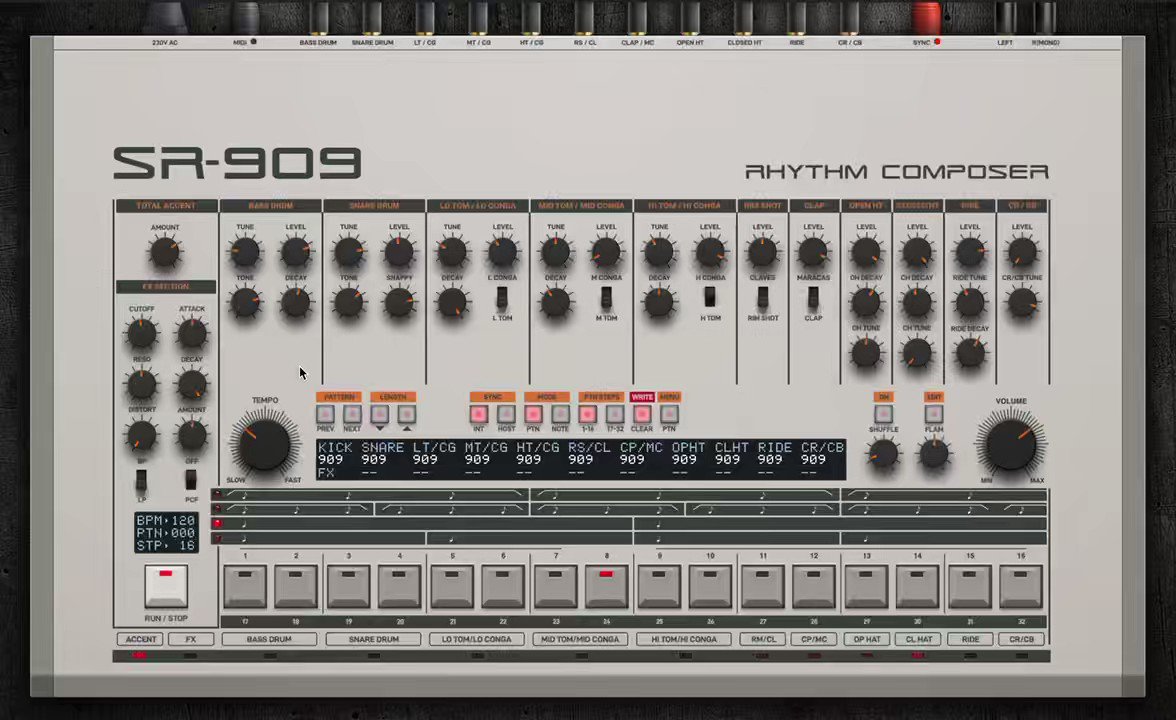This screenshot has height=720, width=1176.
Task: Flip the L CONGA / L TOM switch
Action: click(502, 298)
